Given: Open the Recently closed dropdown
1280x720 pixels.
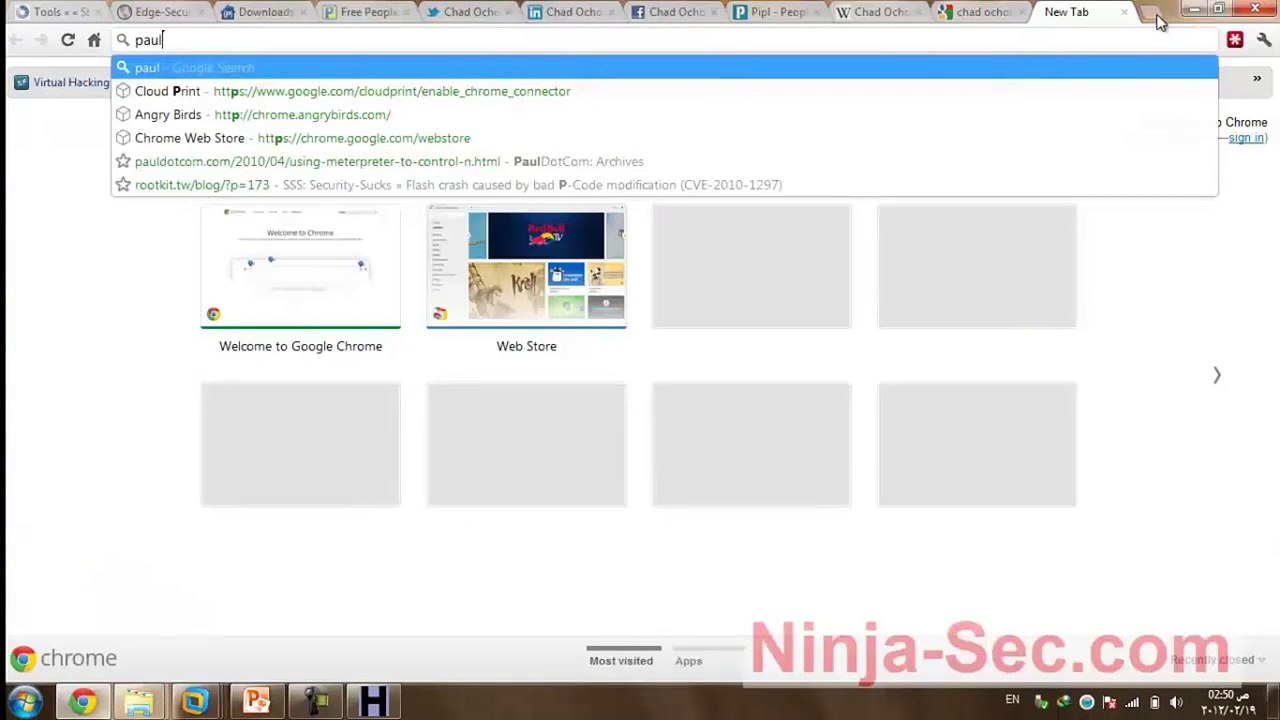Looking at the screenshot, I should (1219, 660).
